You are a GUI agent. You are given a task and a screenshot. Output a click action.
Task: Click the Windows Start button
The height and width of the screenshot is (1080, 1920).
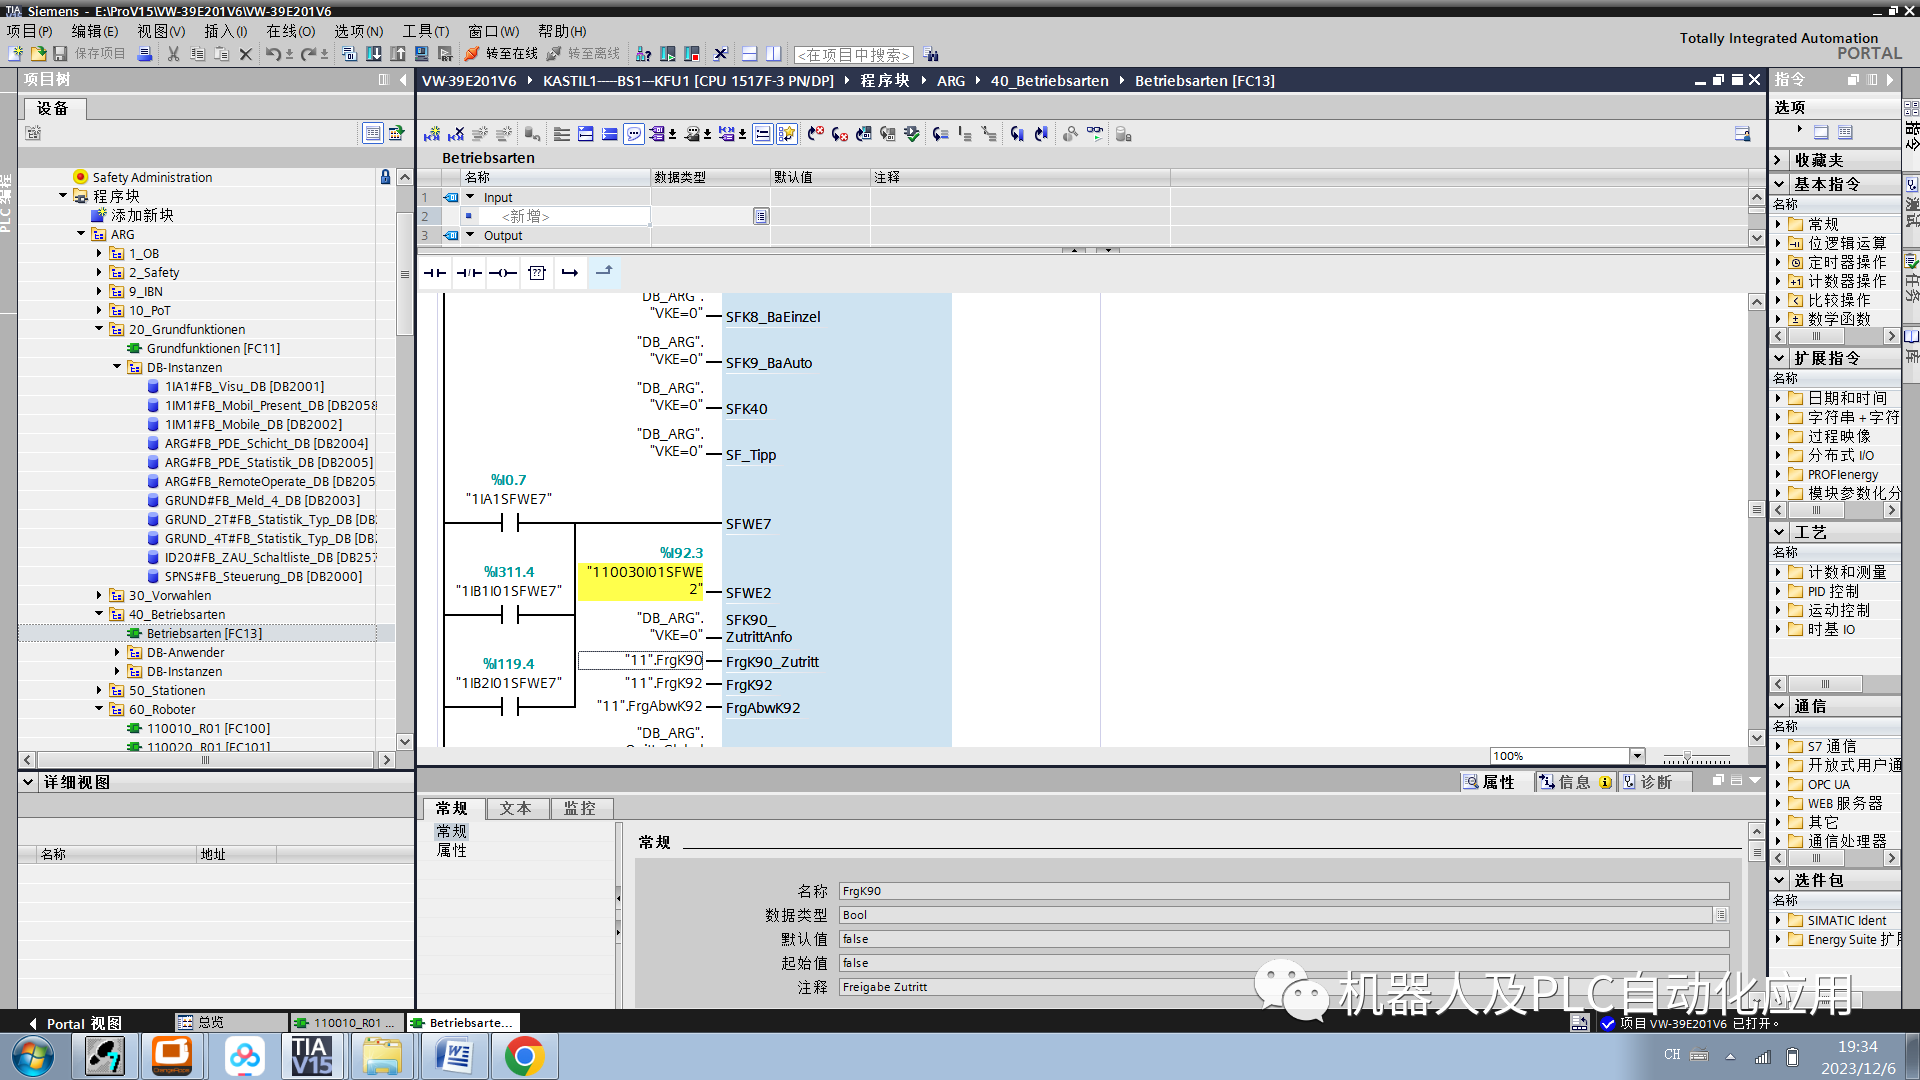click(33, 1057)
